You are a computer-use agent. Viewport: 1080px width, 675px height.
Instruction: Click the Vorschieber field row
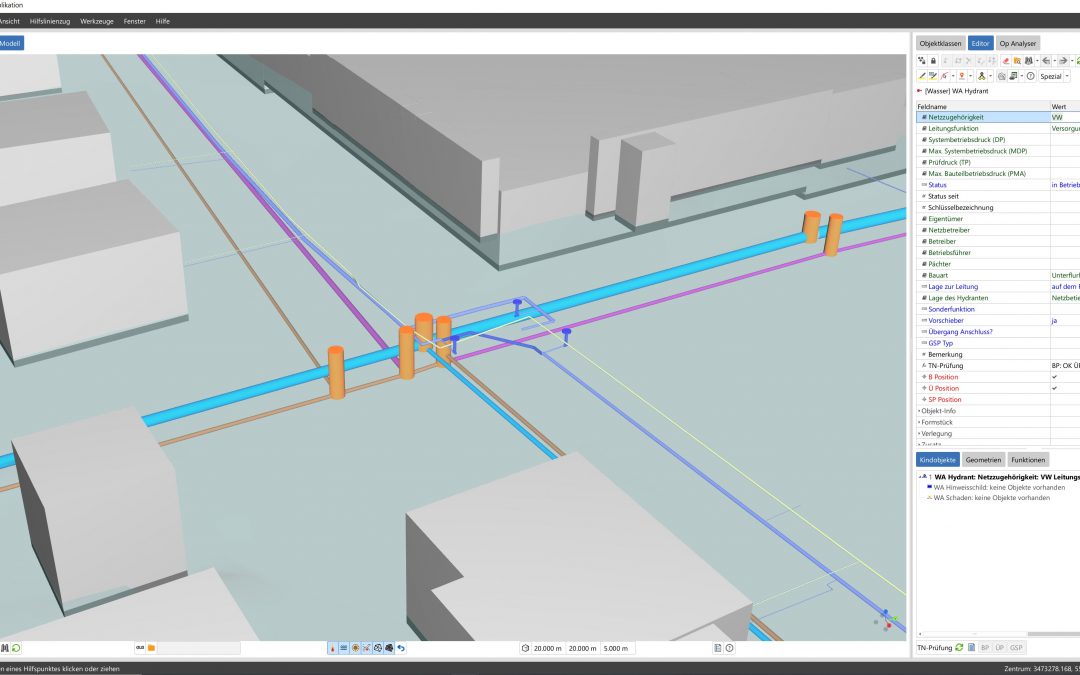click(998, 320)
